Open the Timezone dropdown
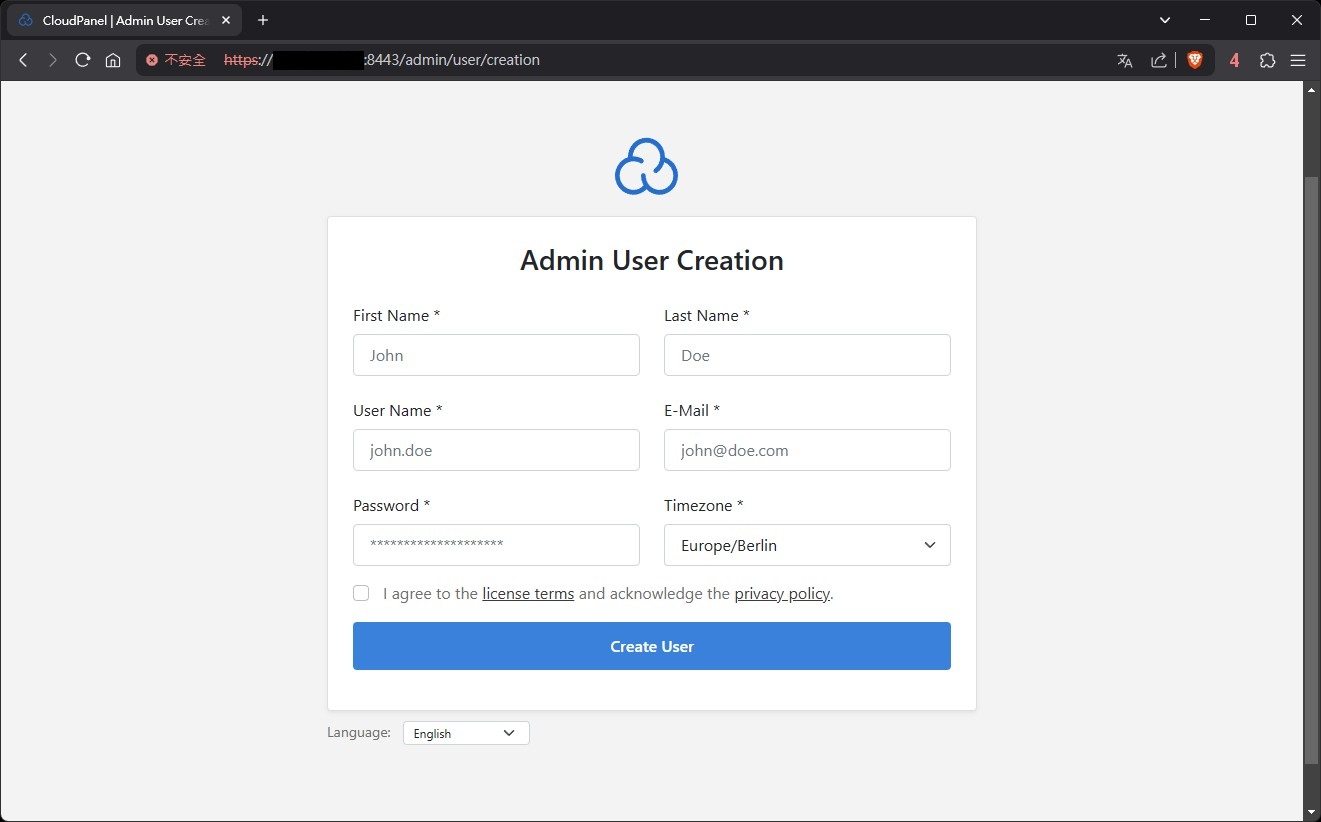Image resolution: width=1321 pixels, height=822 pixels. click(x=807, y=545)
